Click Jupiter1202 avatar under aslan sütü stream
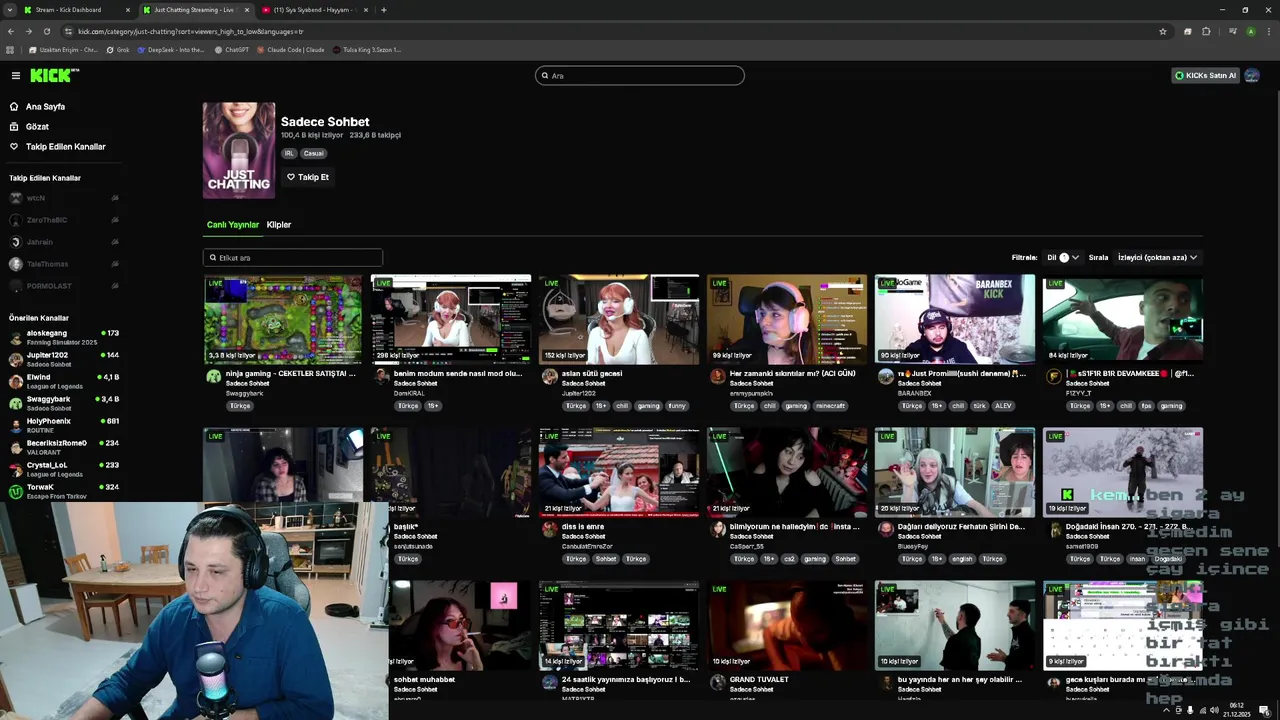The image size is (1280, 720). [x=549, y=376]
